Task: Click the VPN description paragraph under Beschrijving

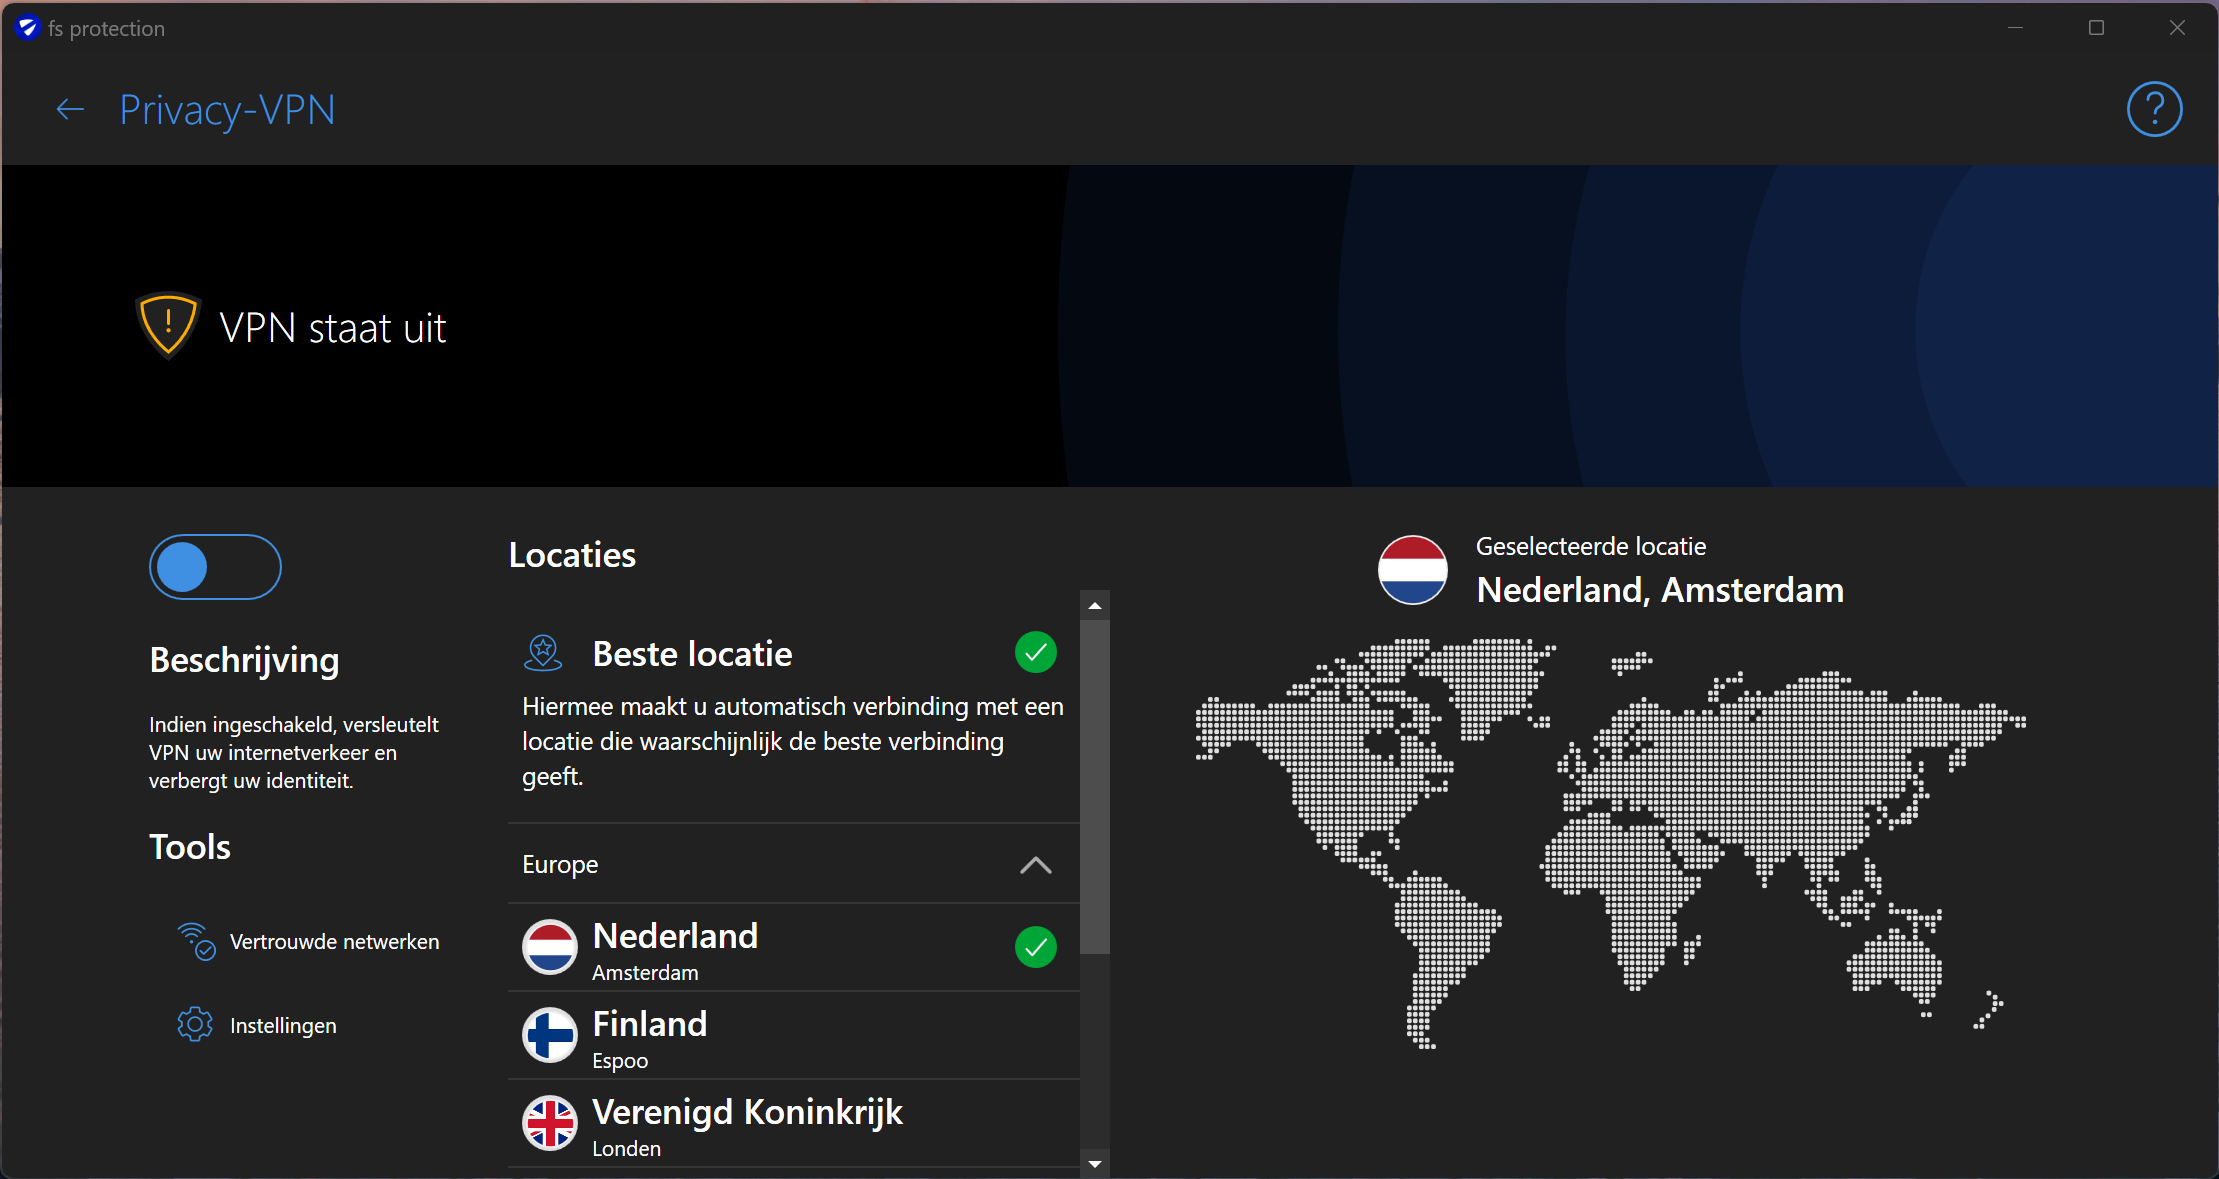Action: [x=294, y=752]
